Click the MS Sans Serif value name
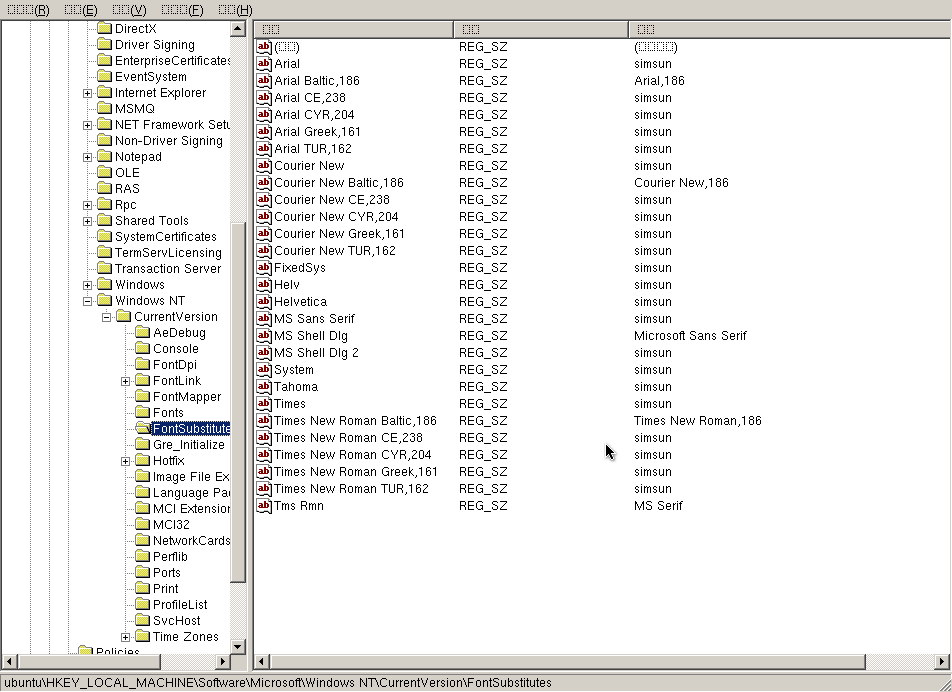The height and width of the screenshot is (692, 952). pyautogui.click(x=314, y=319)
